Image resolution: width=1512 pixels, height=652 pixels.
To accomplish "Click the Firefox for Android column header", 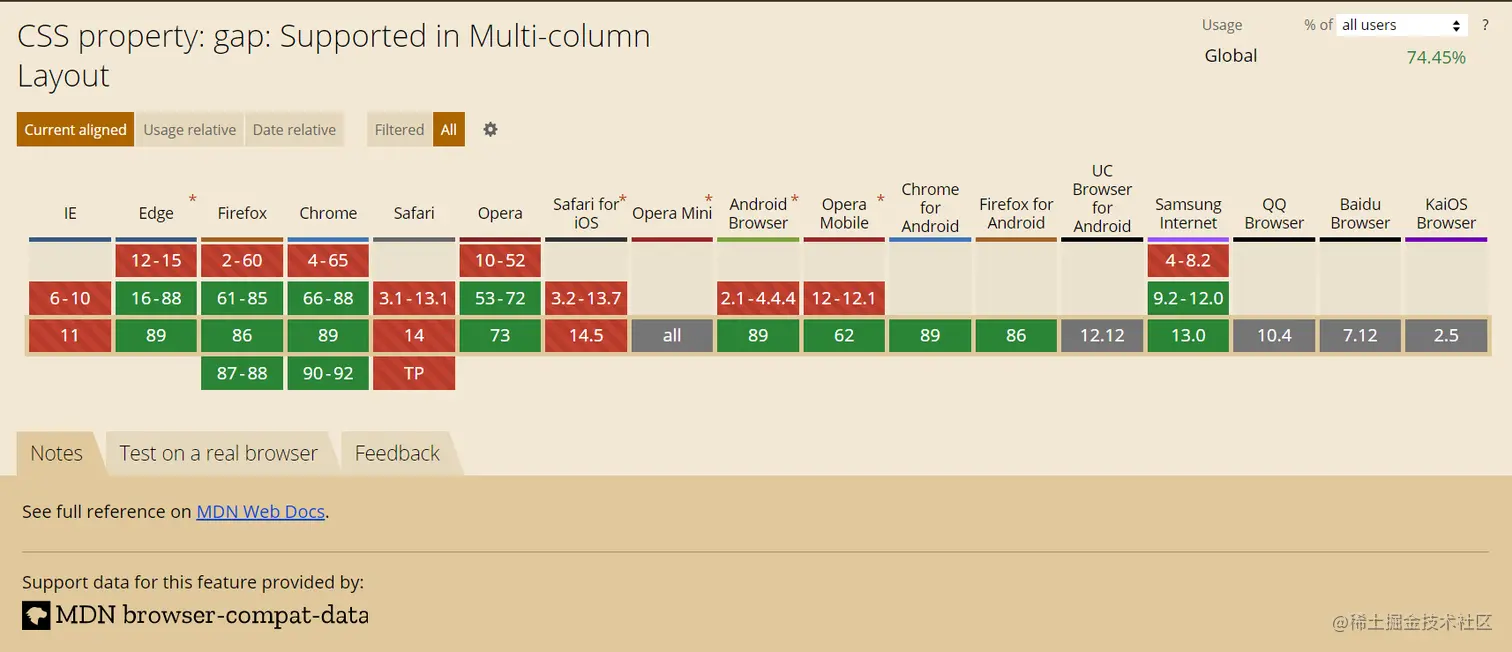I will tap(1016, 213).
